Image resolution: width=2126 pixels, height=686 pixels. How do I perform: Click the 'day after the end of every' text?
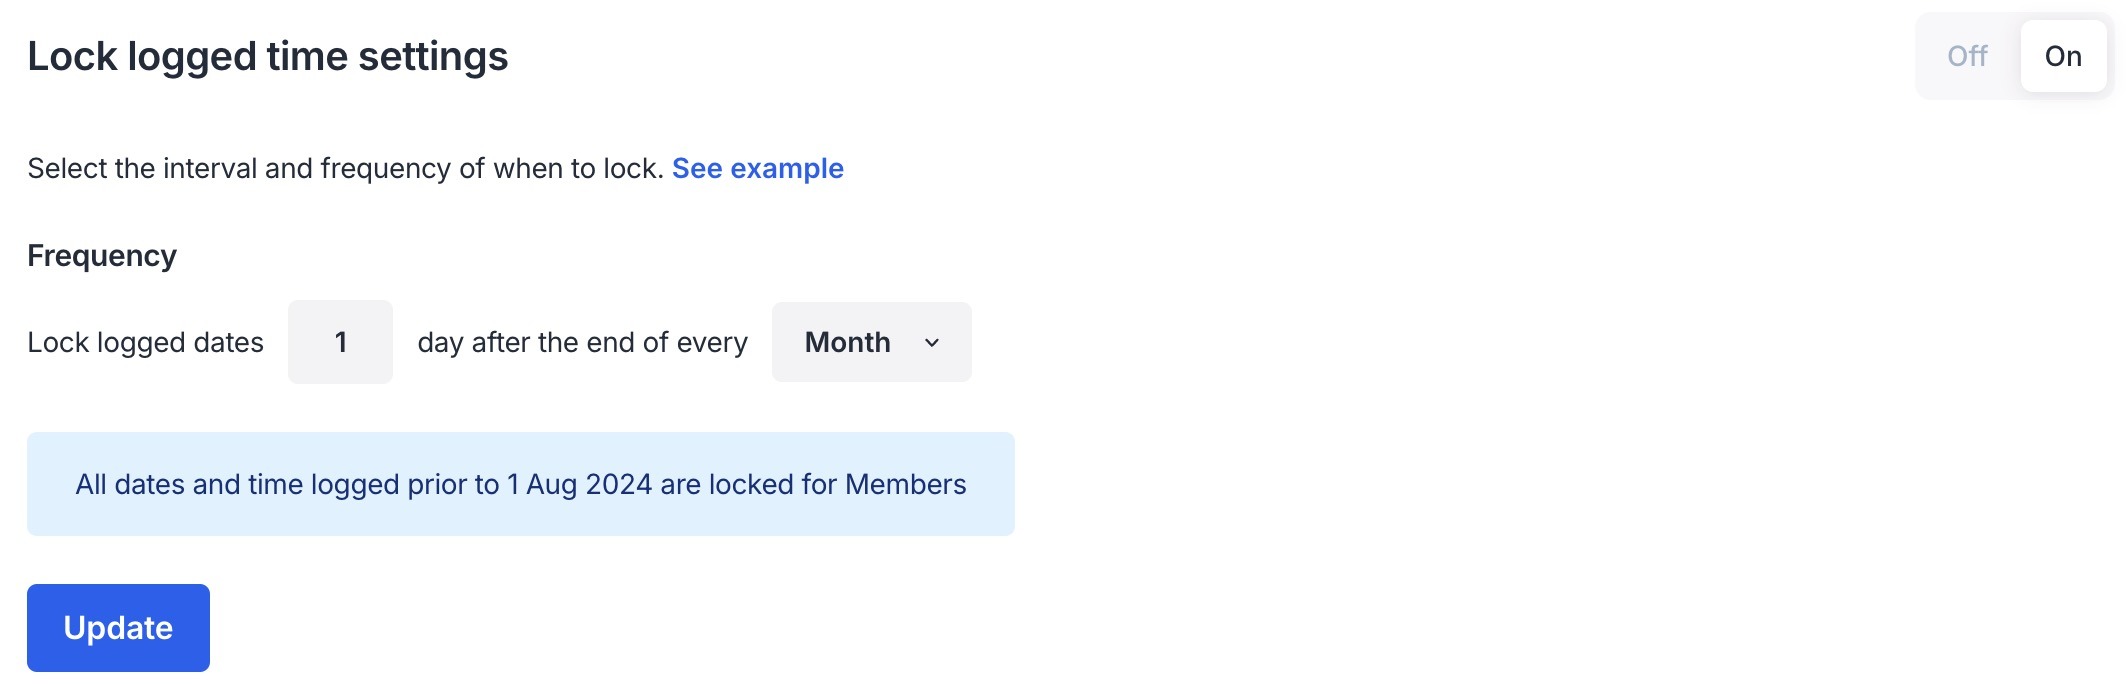click(582, 342)
